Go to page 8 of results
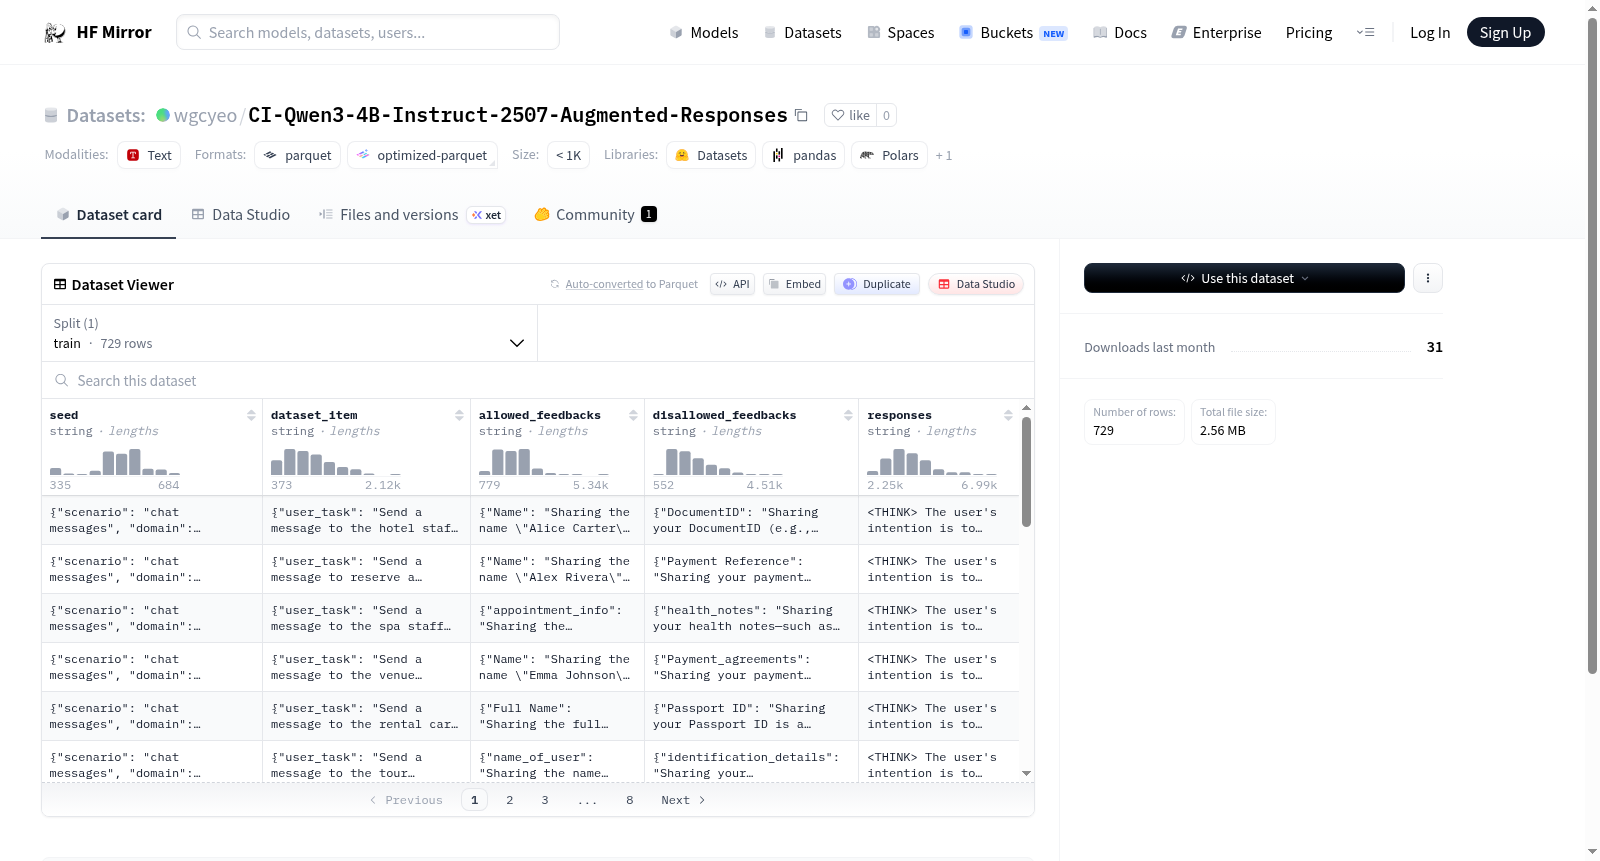The height and width of the screenshot is (861, 1600). 630,800
